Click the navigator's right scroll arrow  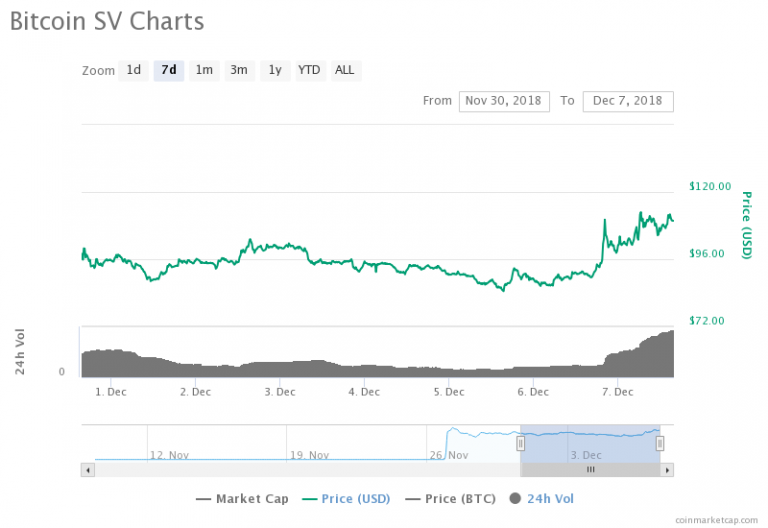(667, 470)
